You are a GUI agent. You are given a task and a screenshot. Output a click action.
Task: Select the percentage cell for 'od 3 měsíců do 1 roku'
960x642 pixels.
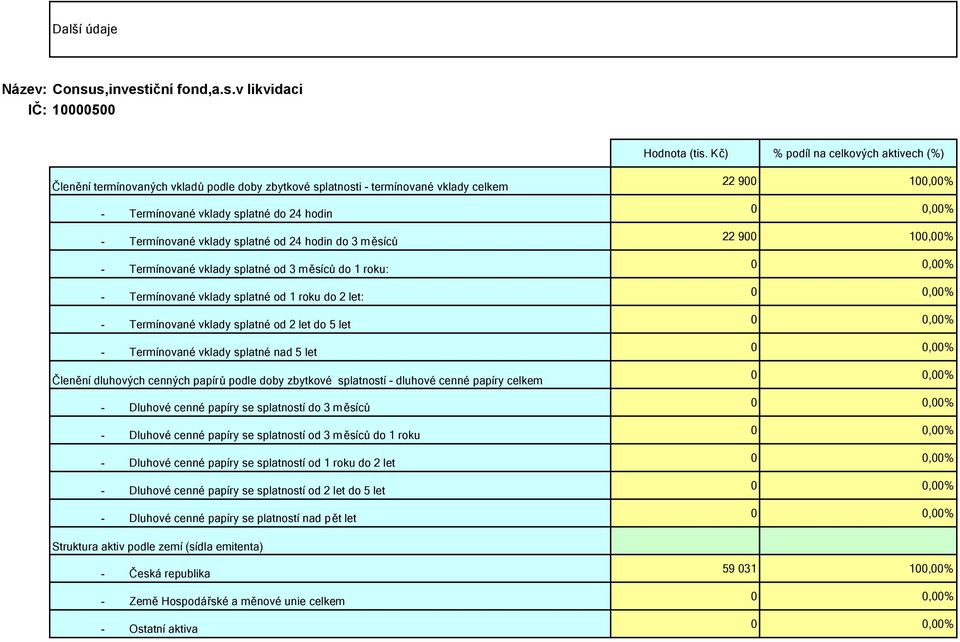click(x=858, y=264)
